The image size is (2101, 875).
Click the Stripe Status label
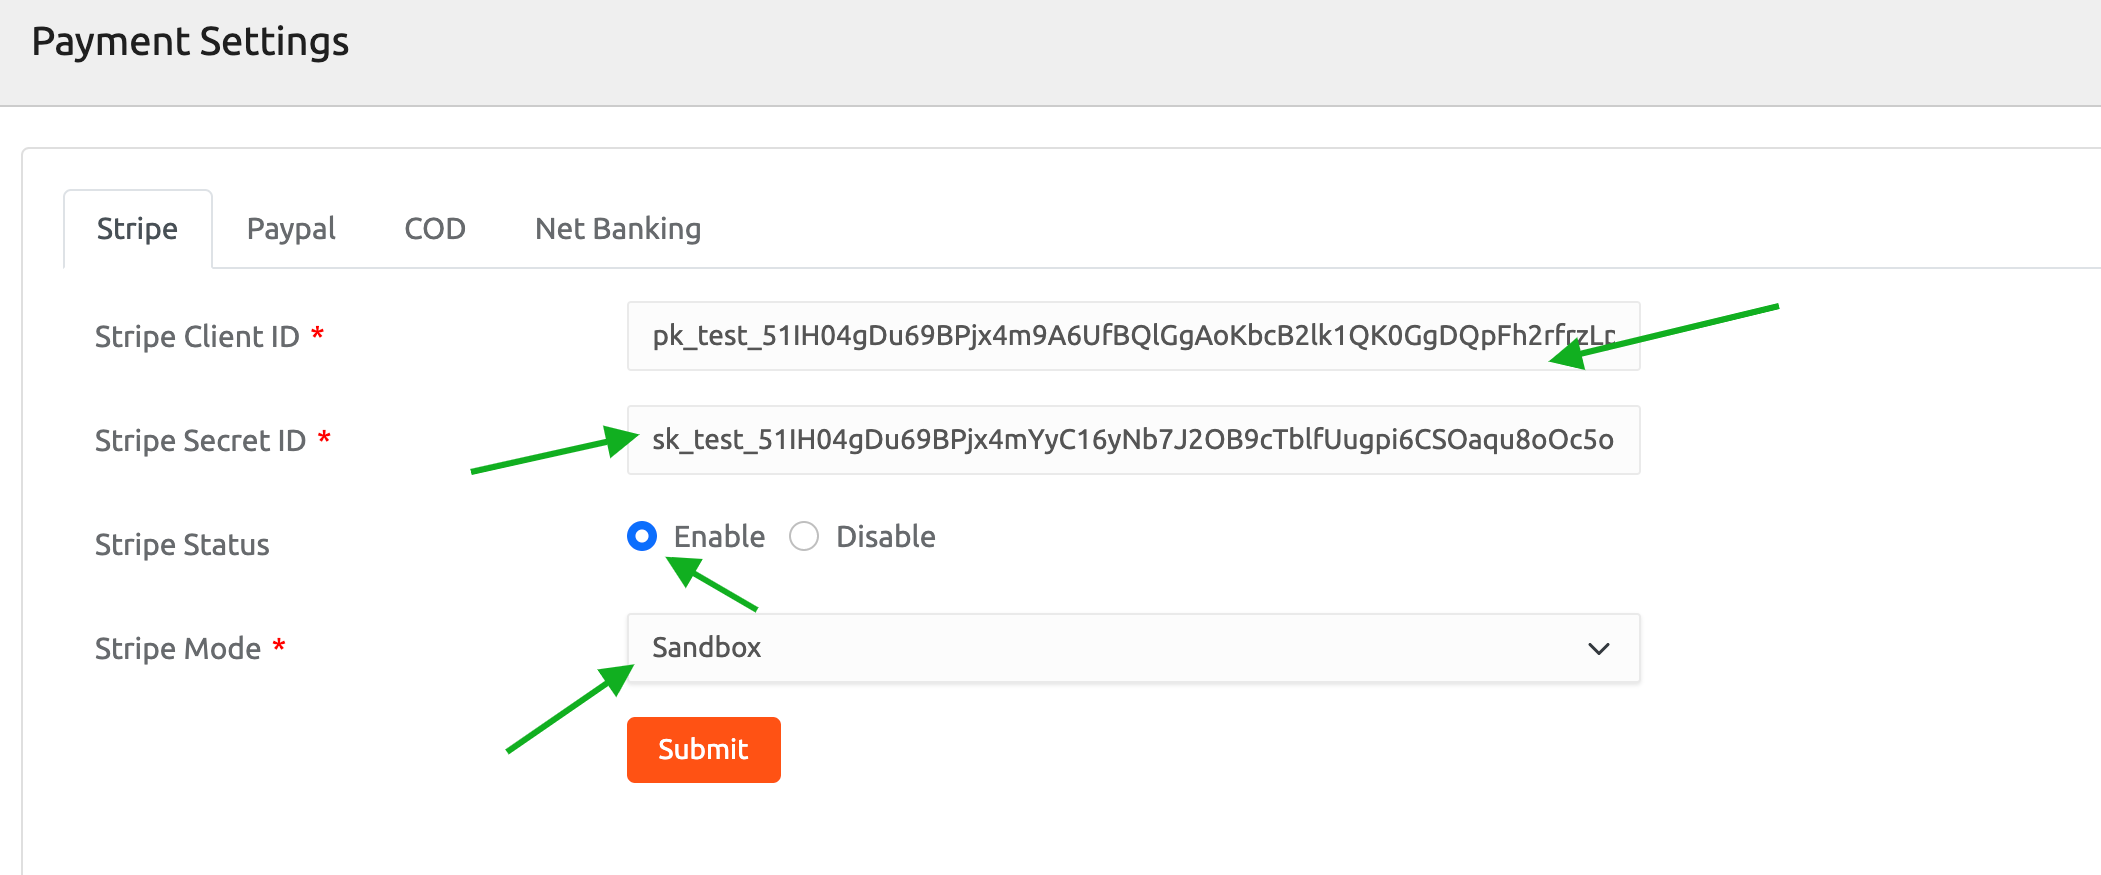182,545
